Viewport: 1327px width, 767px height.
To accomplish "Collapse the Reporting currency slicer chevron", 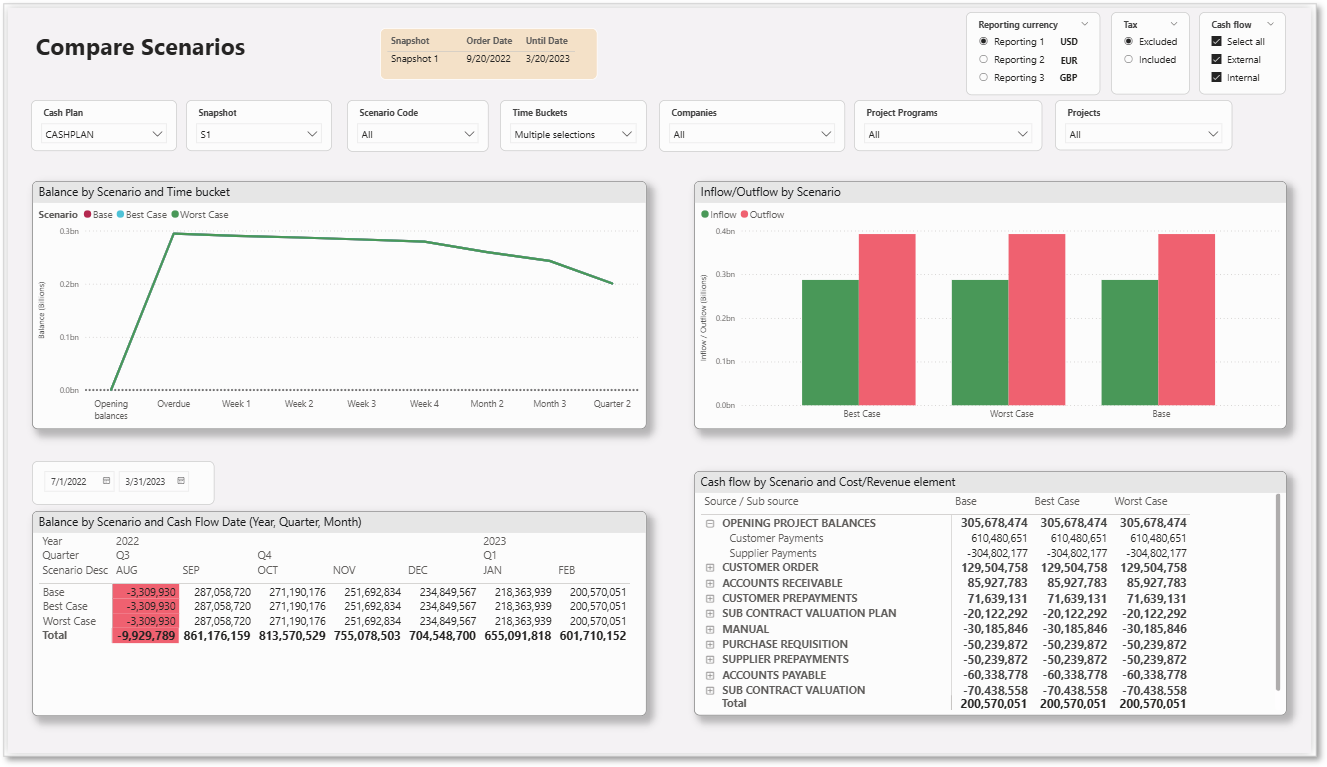I will click(1083, 25).
